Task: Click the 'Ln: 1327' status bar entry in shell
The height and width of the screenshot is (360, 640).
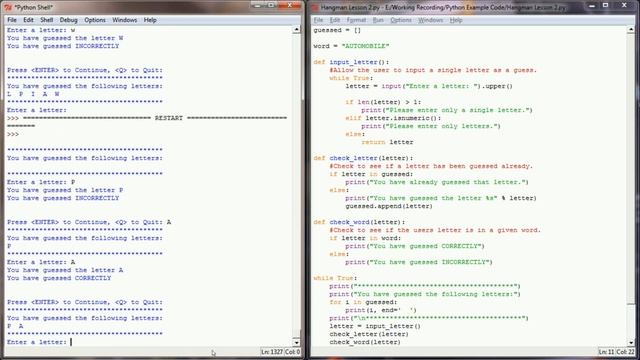Action: 272,351
